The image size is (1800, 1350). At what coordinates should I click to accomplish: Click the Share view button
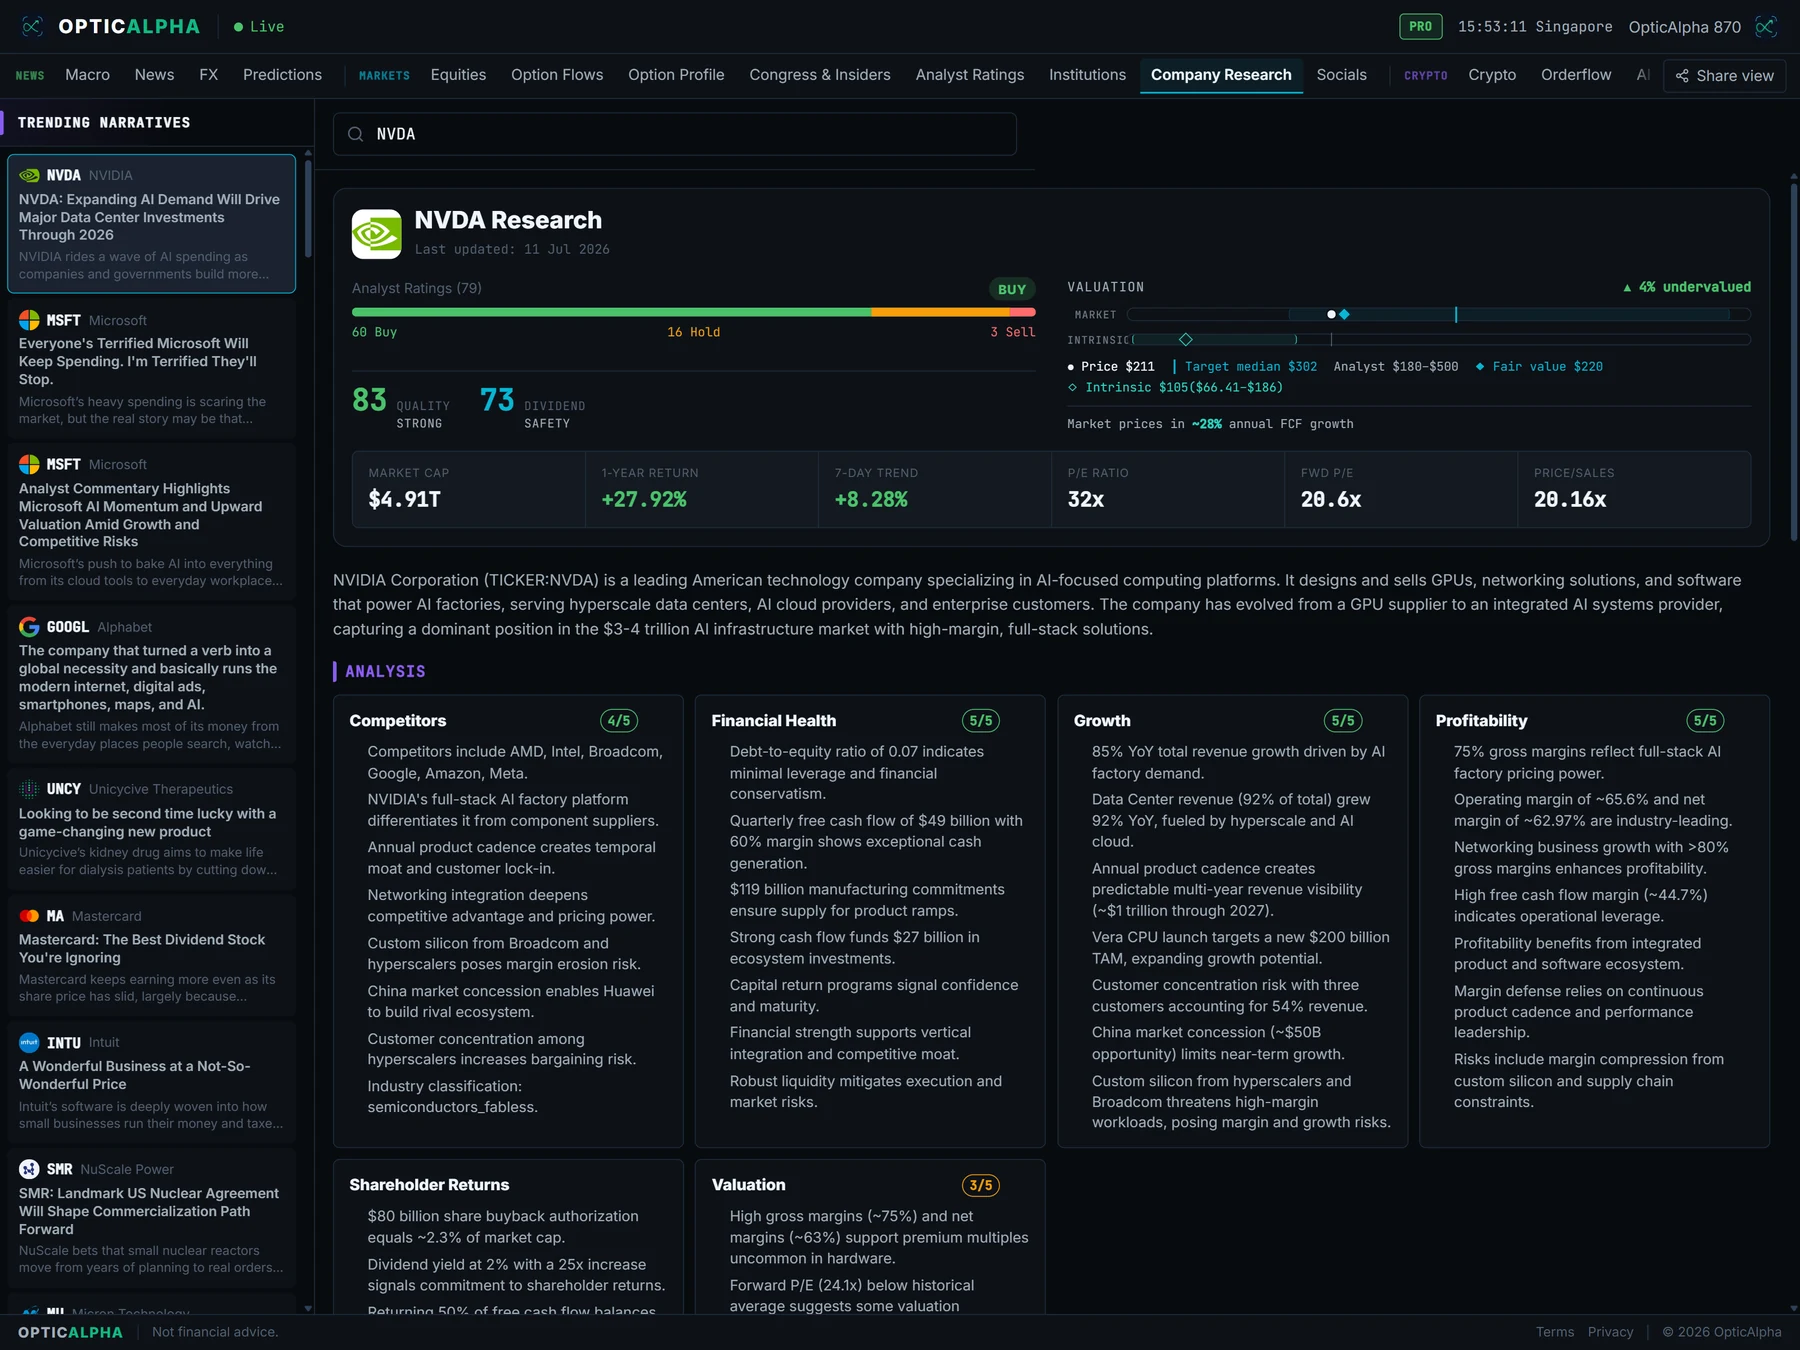click(1724, 76)
